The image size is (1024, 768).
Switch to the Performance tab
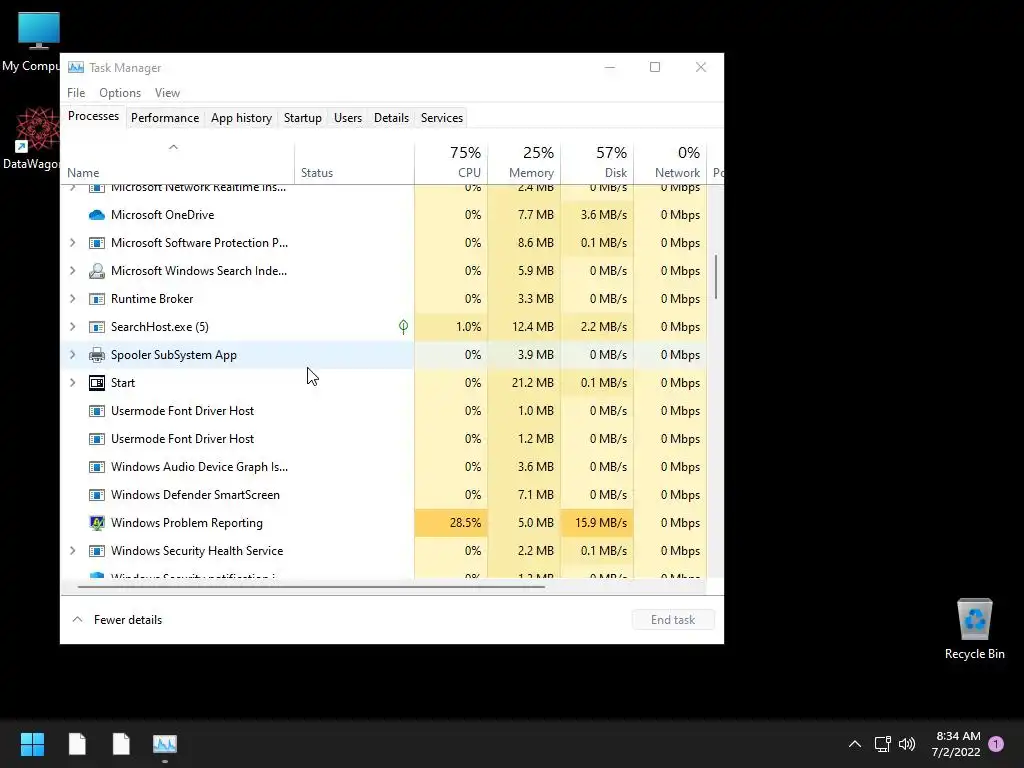point(165,118)
